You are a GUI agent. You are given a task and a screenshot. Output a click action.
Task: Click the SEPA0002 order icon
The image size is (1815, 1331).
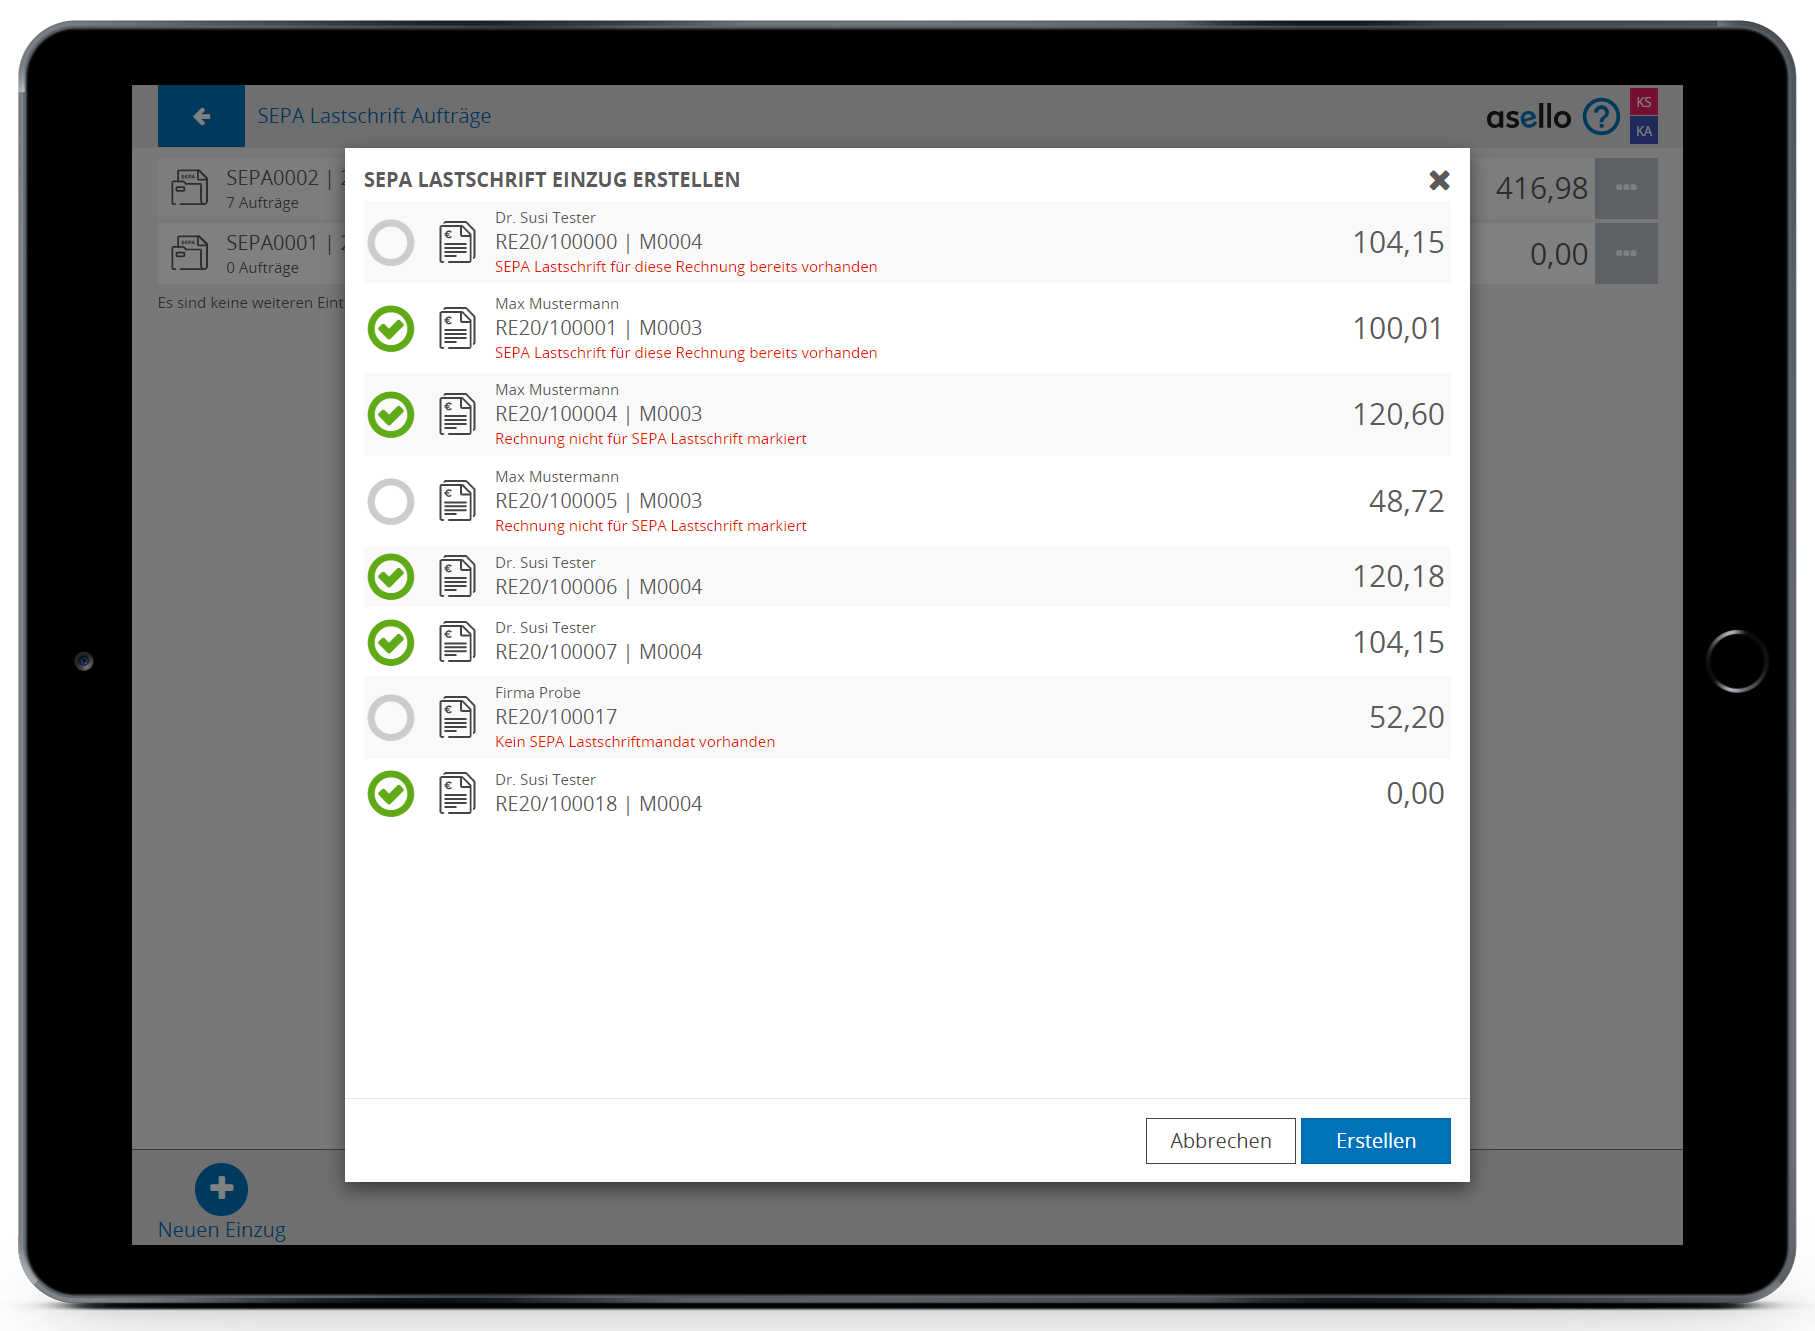pyautogui.click(x=189, y=188)
